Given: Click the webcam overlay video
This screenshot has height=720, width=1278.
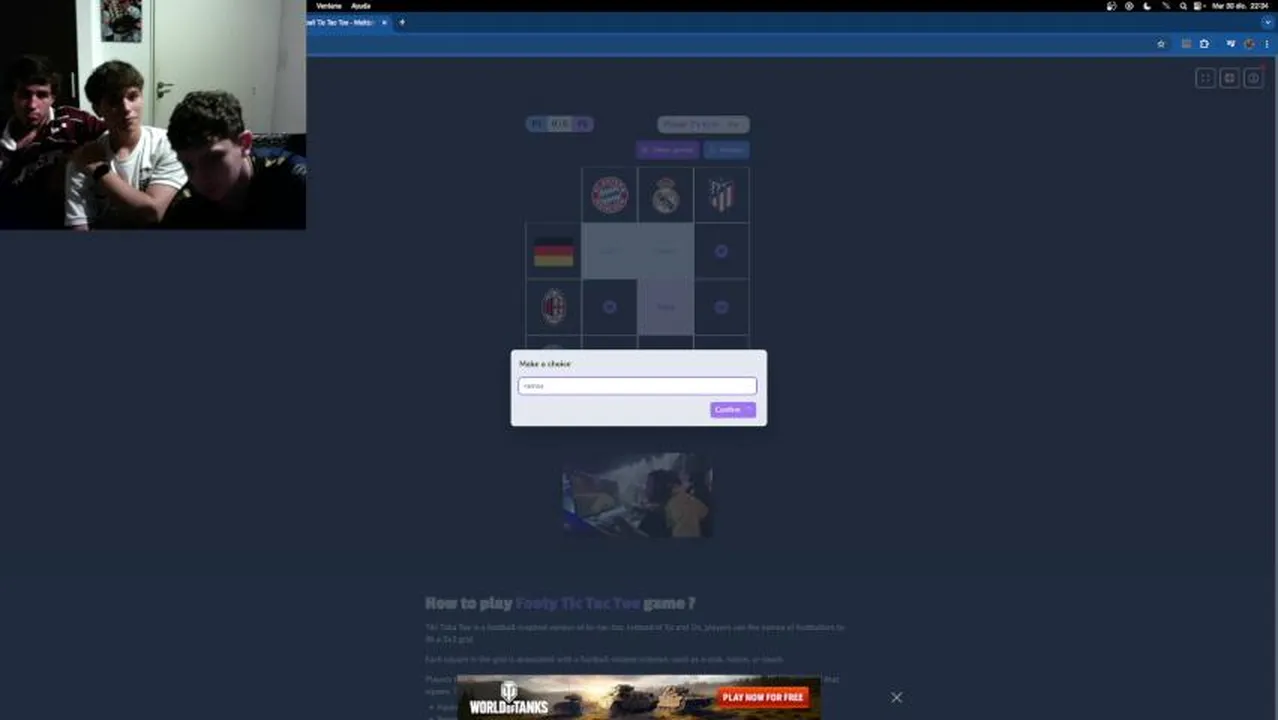Looking at the screenshot, I should tap(153, 115).
